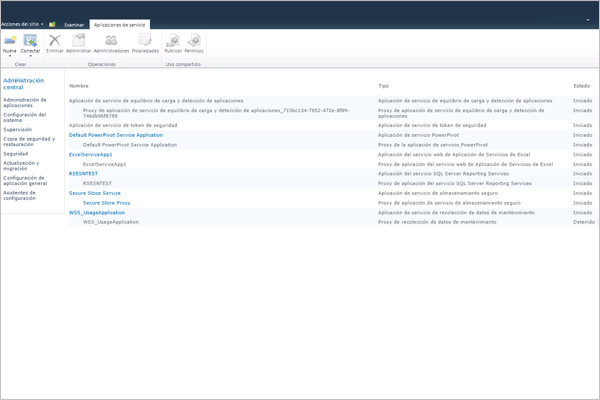Click Proxy de recolección de datos type cell
The image size is (600, 400).
[x=437, y=222]
